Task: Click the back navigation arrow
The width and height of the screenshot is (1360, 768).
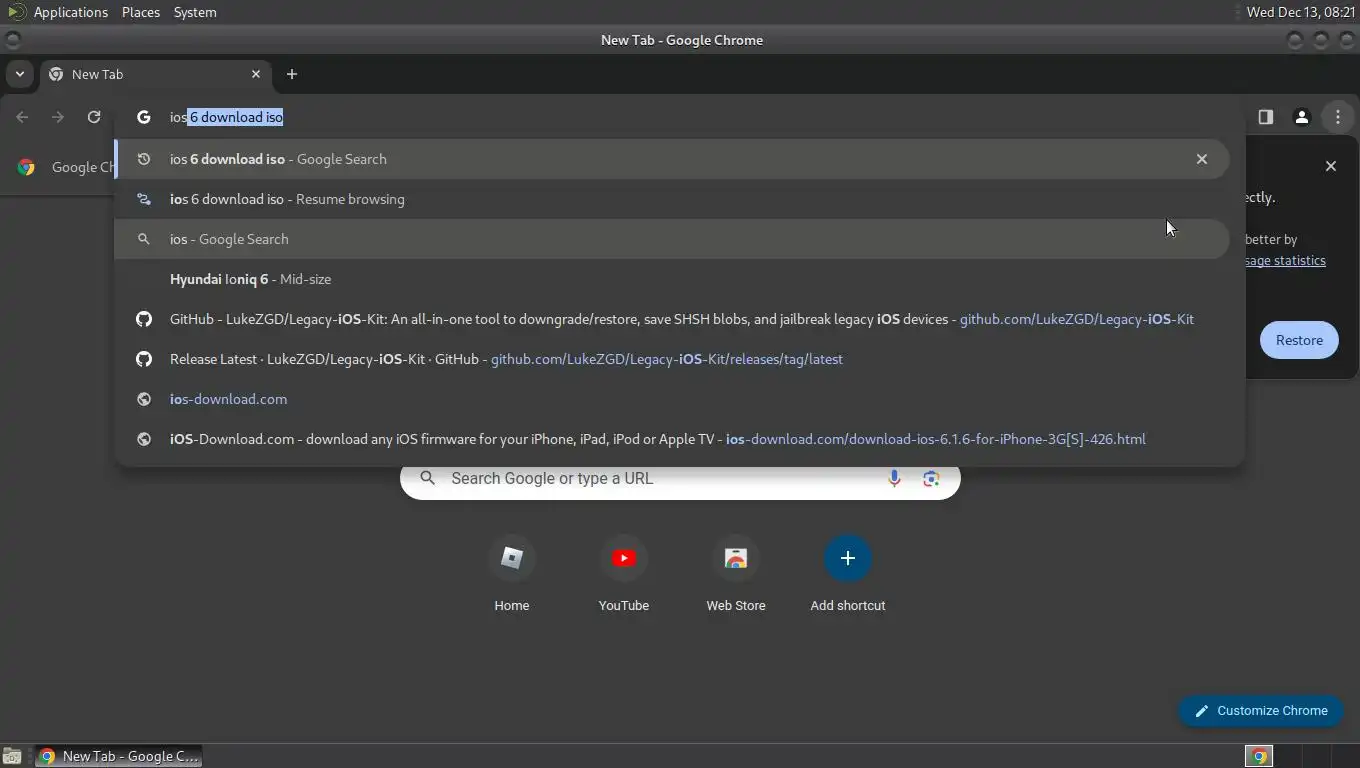Action: point(22,117)
